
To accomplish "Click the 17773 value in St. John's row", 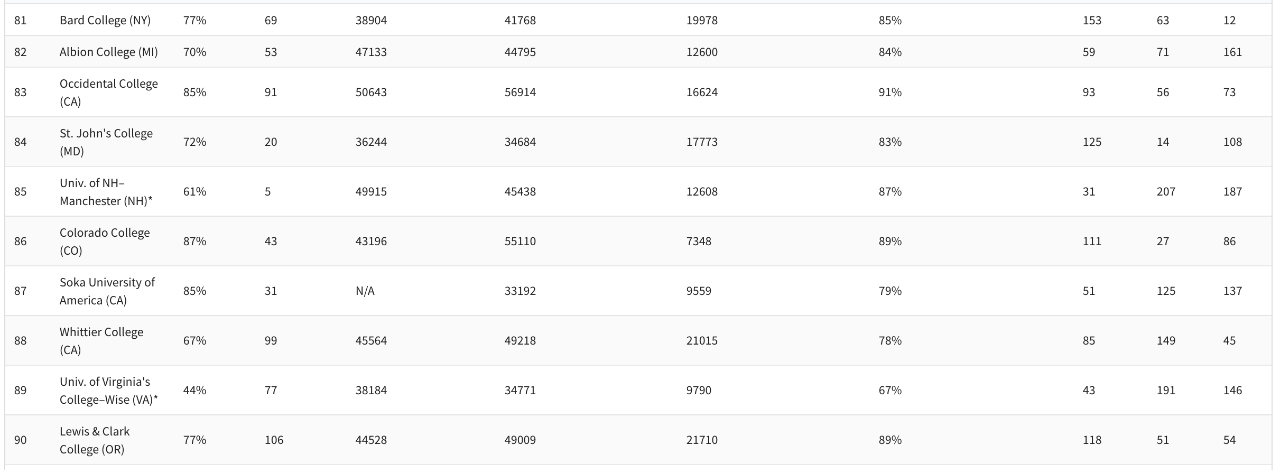I will coord(702,142).
